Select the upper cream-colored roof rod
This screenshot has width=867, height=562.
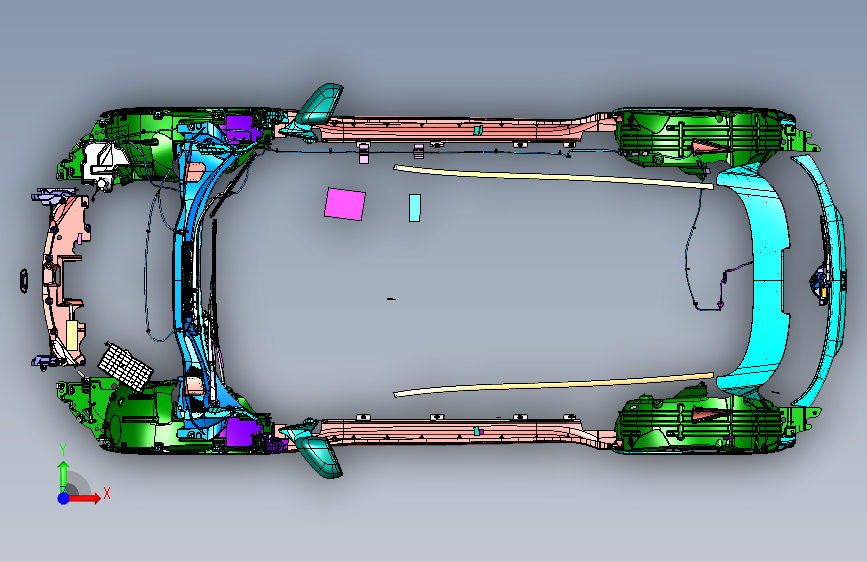tap(553, 176)
